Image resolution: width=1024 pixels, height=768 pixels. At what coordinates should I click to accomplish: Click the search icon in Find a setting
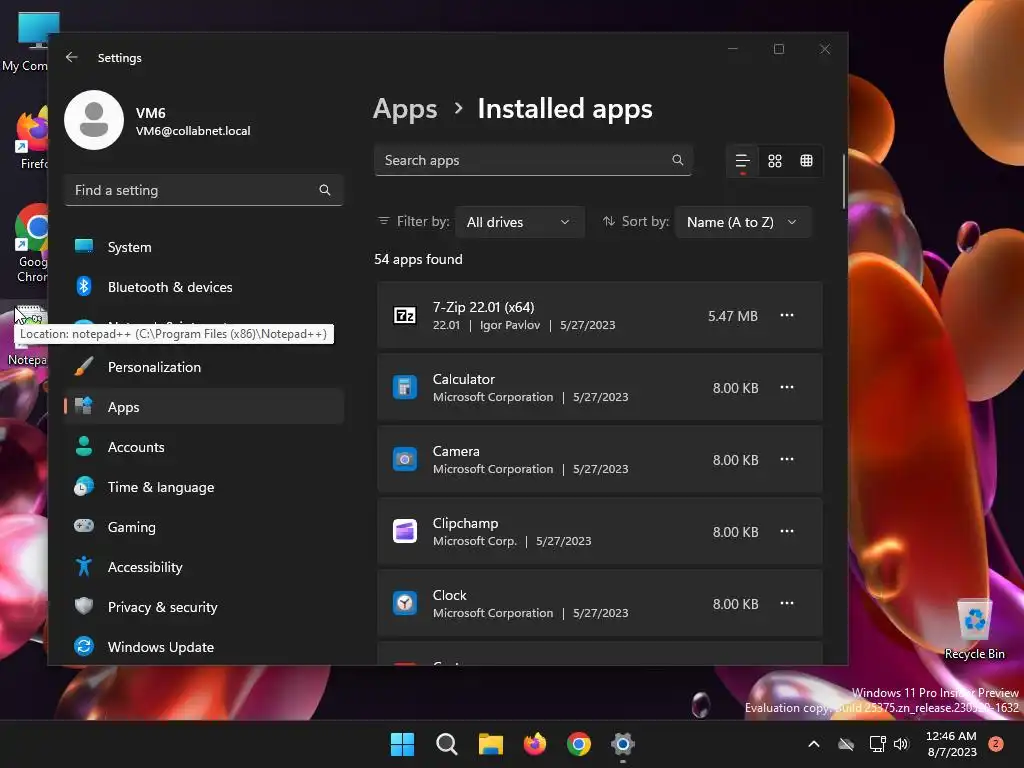[325, 190]
